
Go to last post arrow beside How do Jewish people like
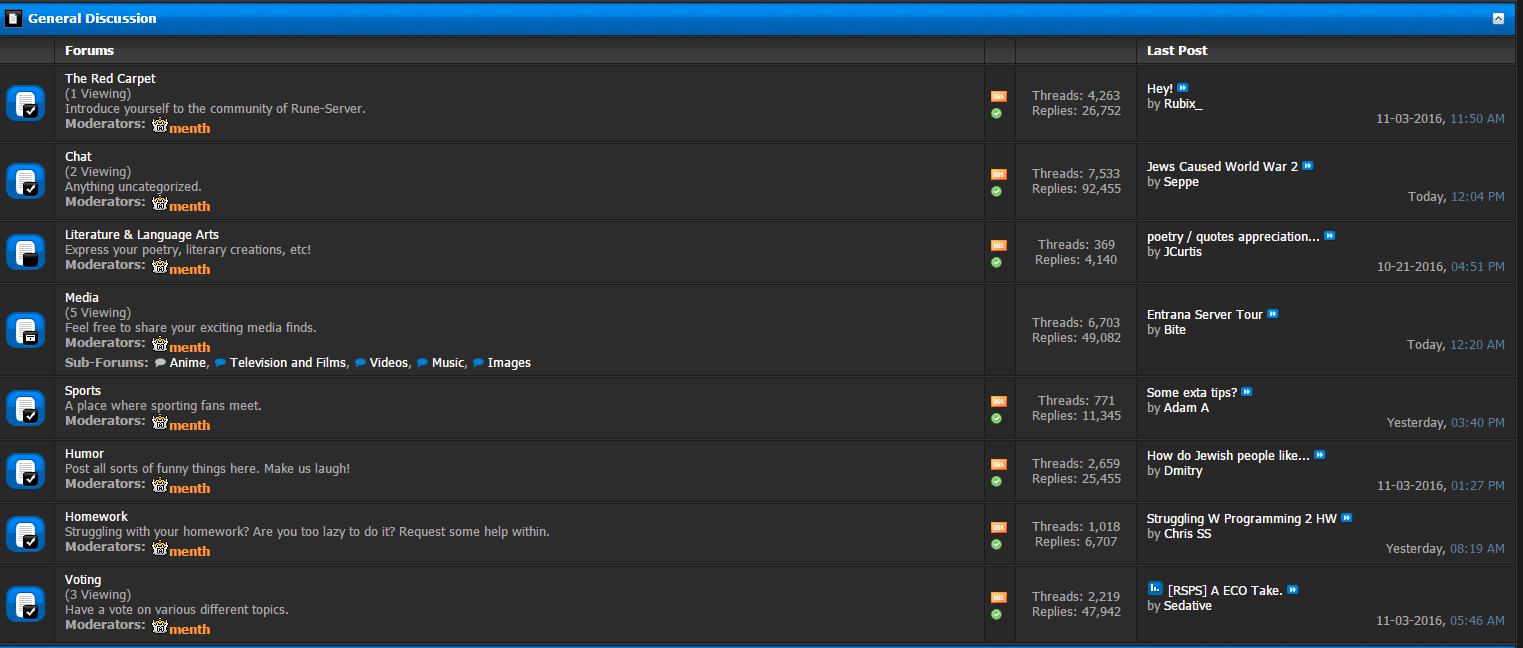tap(1320, 455)
